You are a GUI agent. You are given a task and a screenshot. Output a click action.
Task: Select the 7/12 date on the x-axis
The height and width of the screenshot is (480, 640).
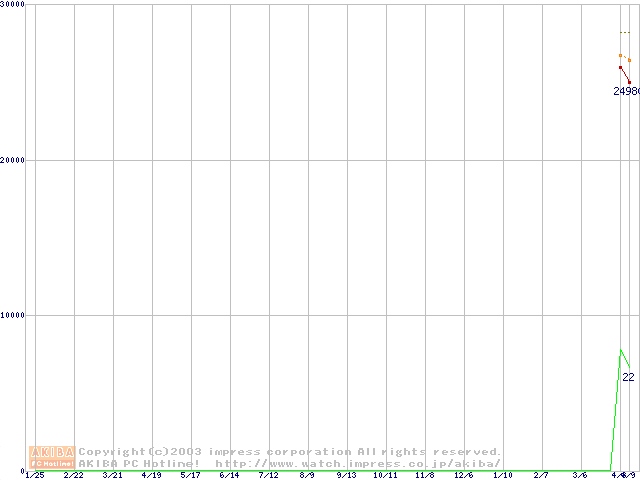click(x=268, y=475)
